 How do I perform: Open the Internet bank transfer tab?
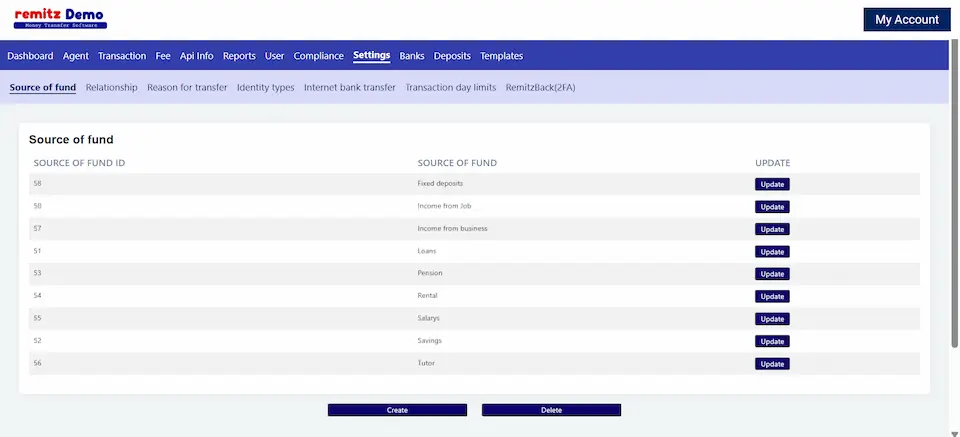pos(350,87)
